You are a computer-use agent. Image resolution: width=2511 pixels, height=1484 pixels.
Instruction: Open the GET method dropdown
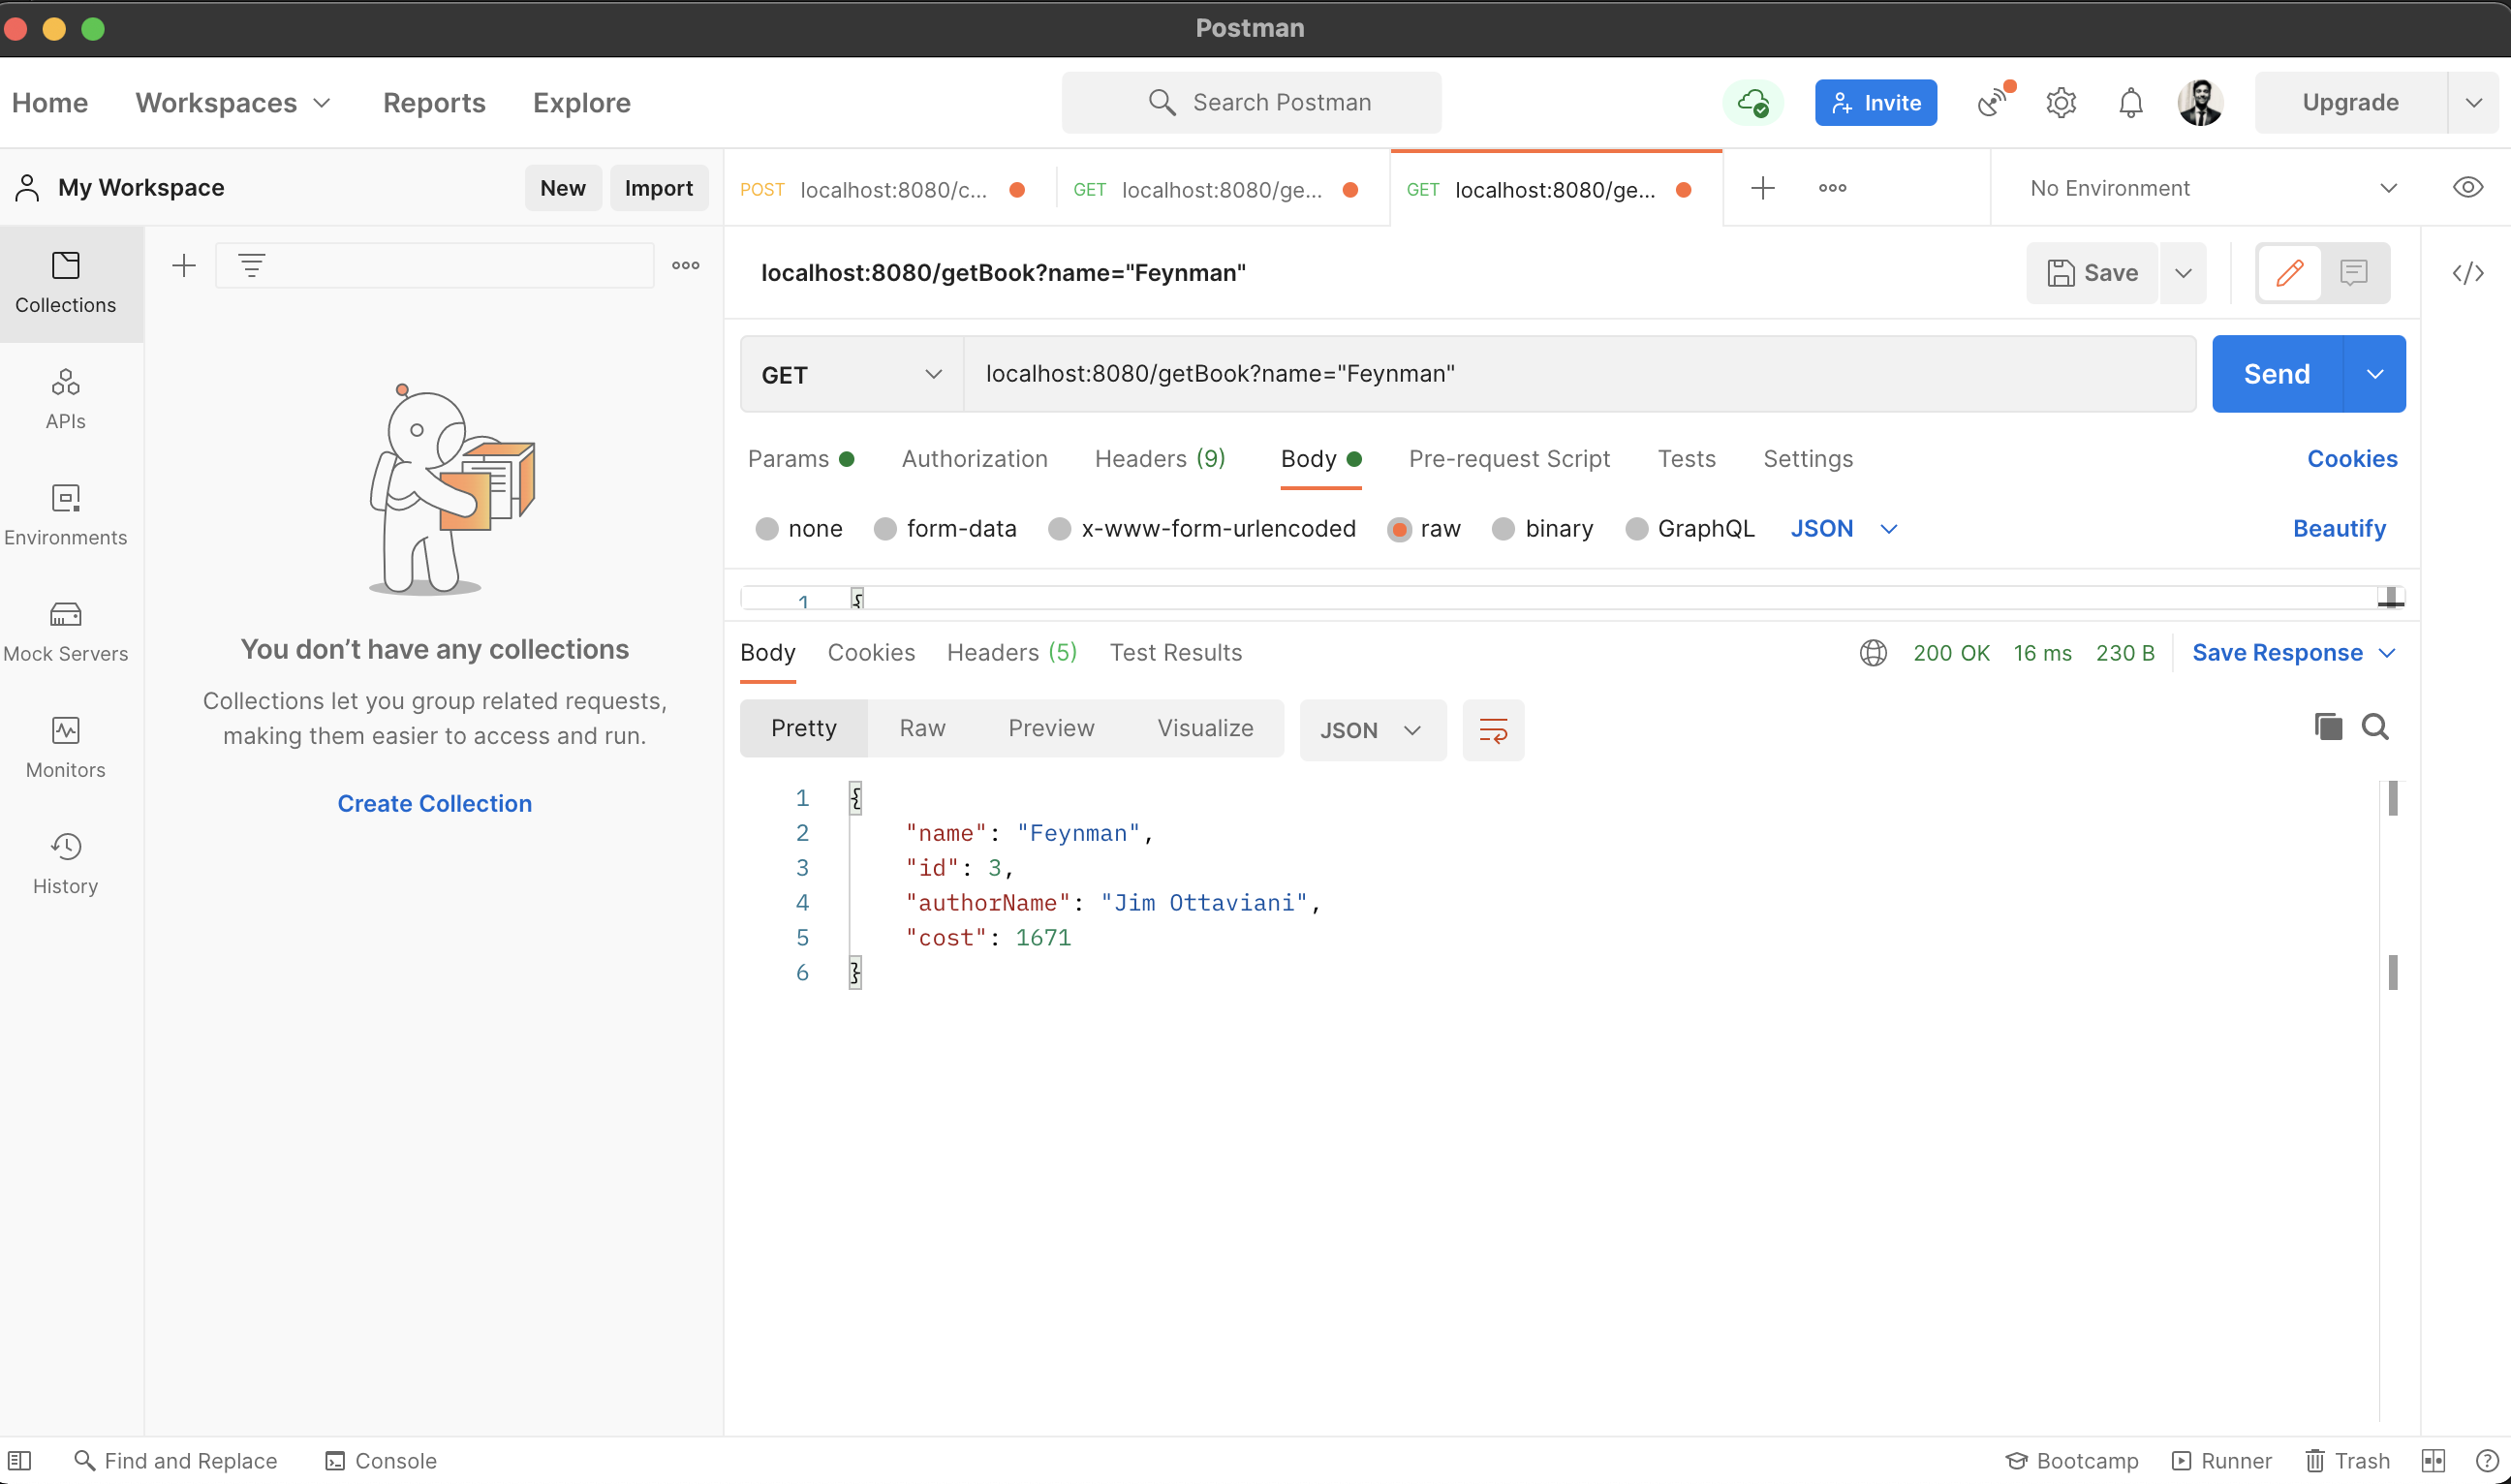click(849, 374)
